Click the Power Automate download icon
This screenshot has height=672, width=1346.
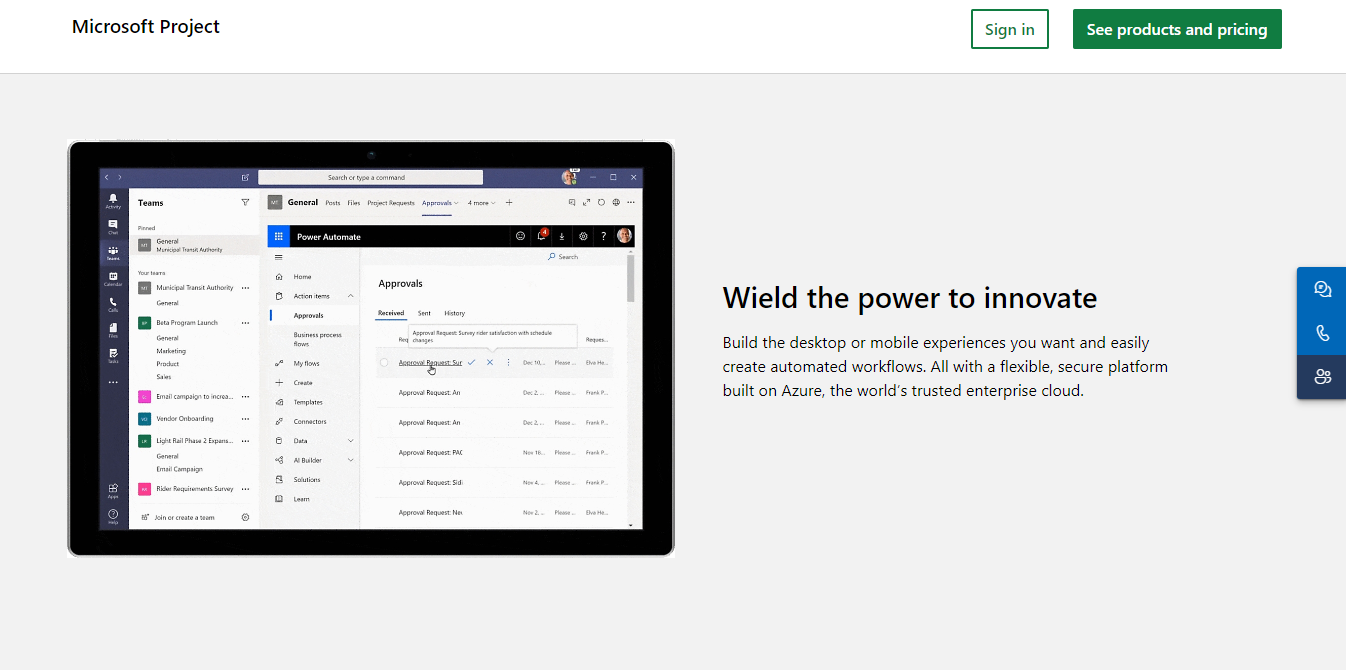561,236
